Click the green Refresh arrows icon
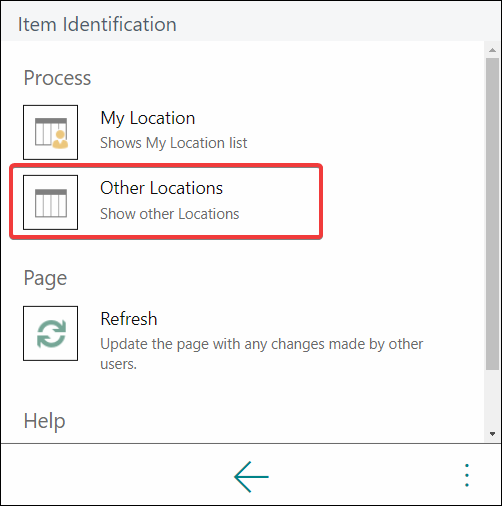Screen dimensions: 502x506 coord(51,333)
